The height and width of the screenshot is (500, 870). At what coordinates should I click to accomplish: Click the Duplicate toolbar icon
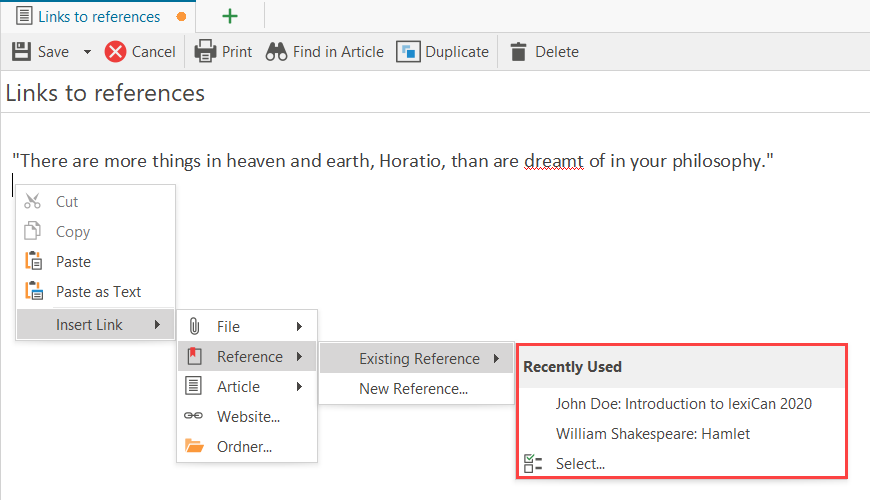tap(408, 52)
